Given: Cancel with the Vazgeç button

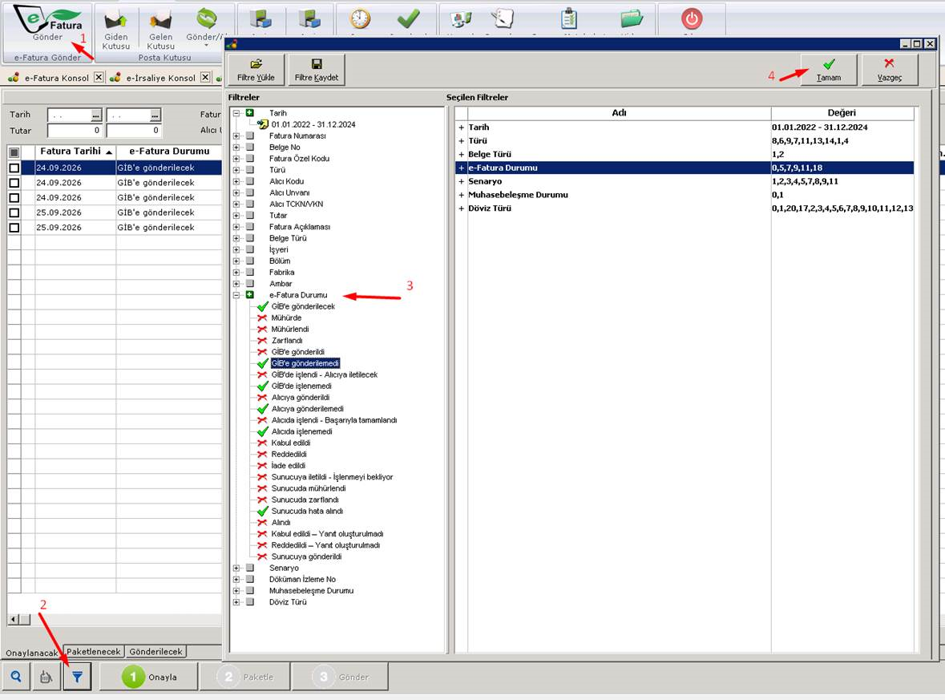Looking at the screenshot, I should [889, 69].
